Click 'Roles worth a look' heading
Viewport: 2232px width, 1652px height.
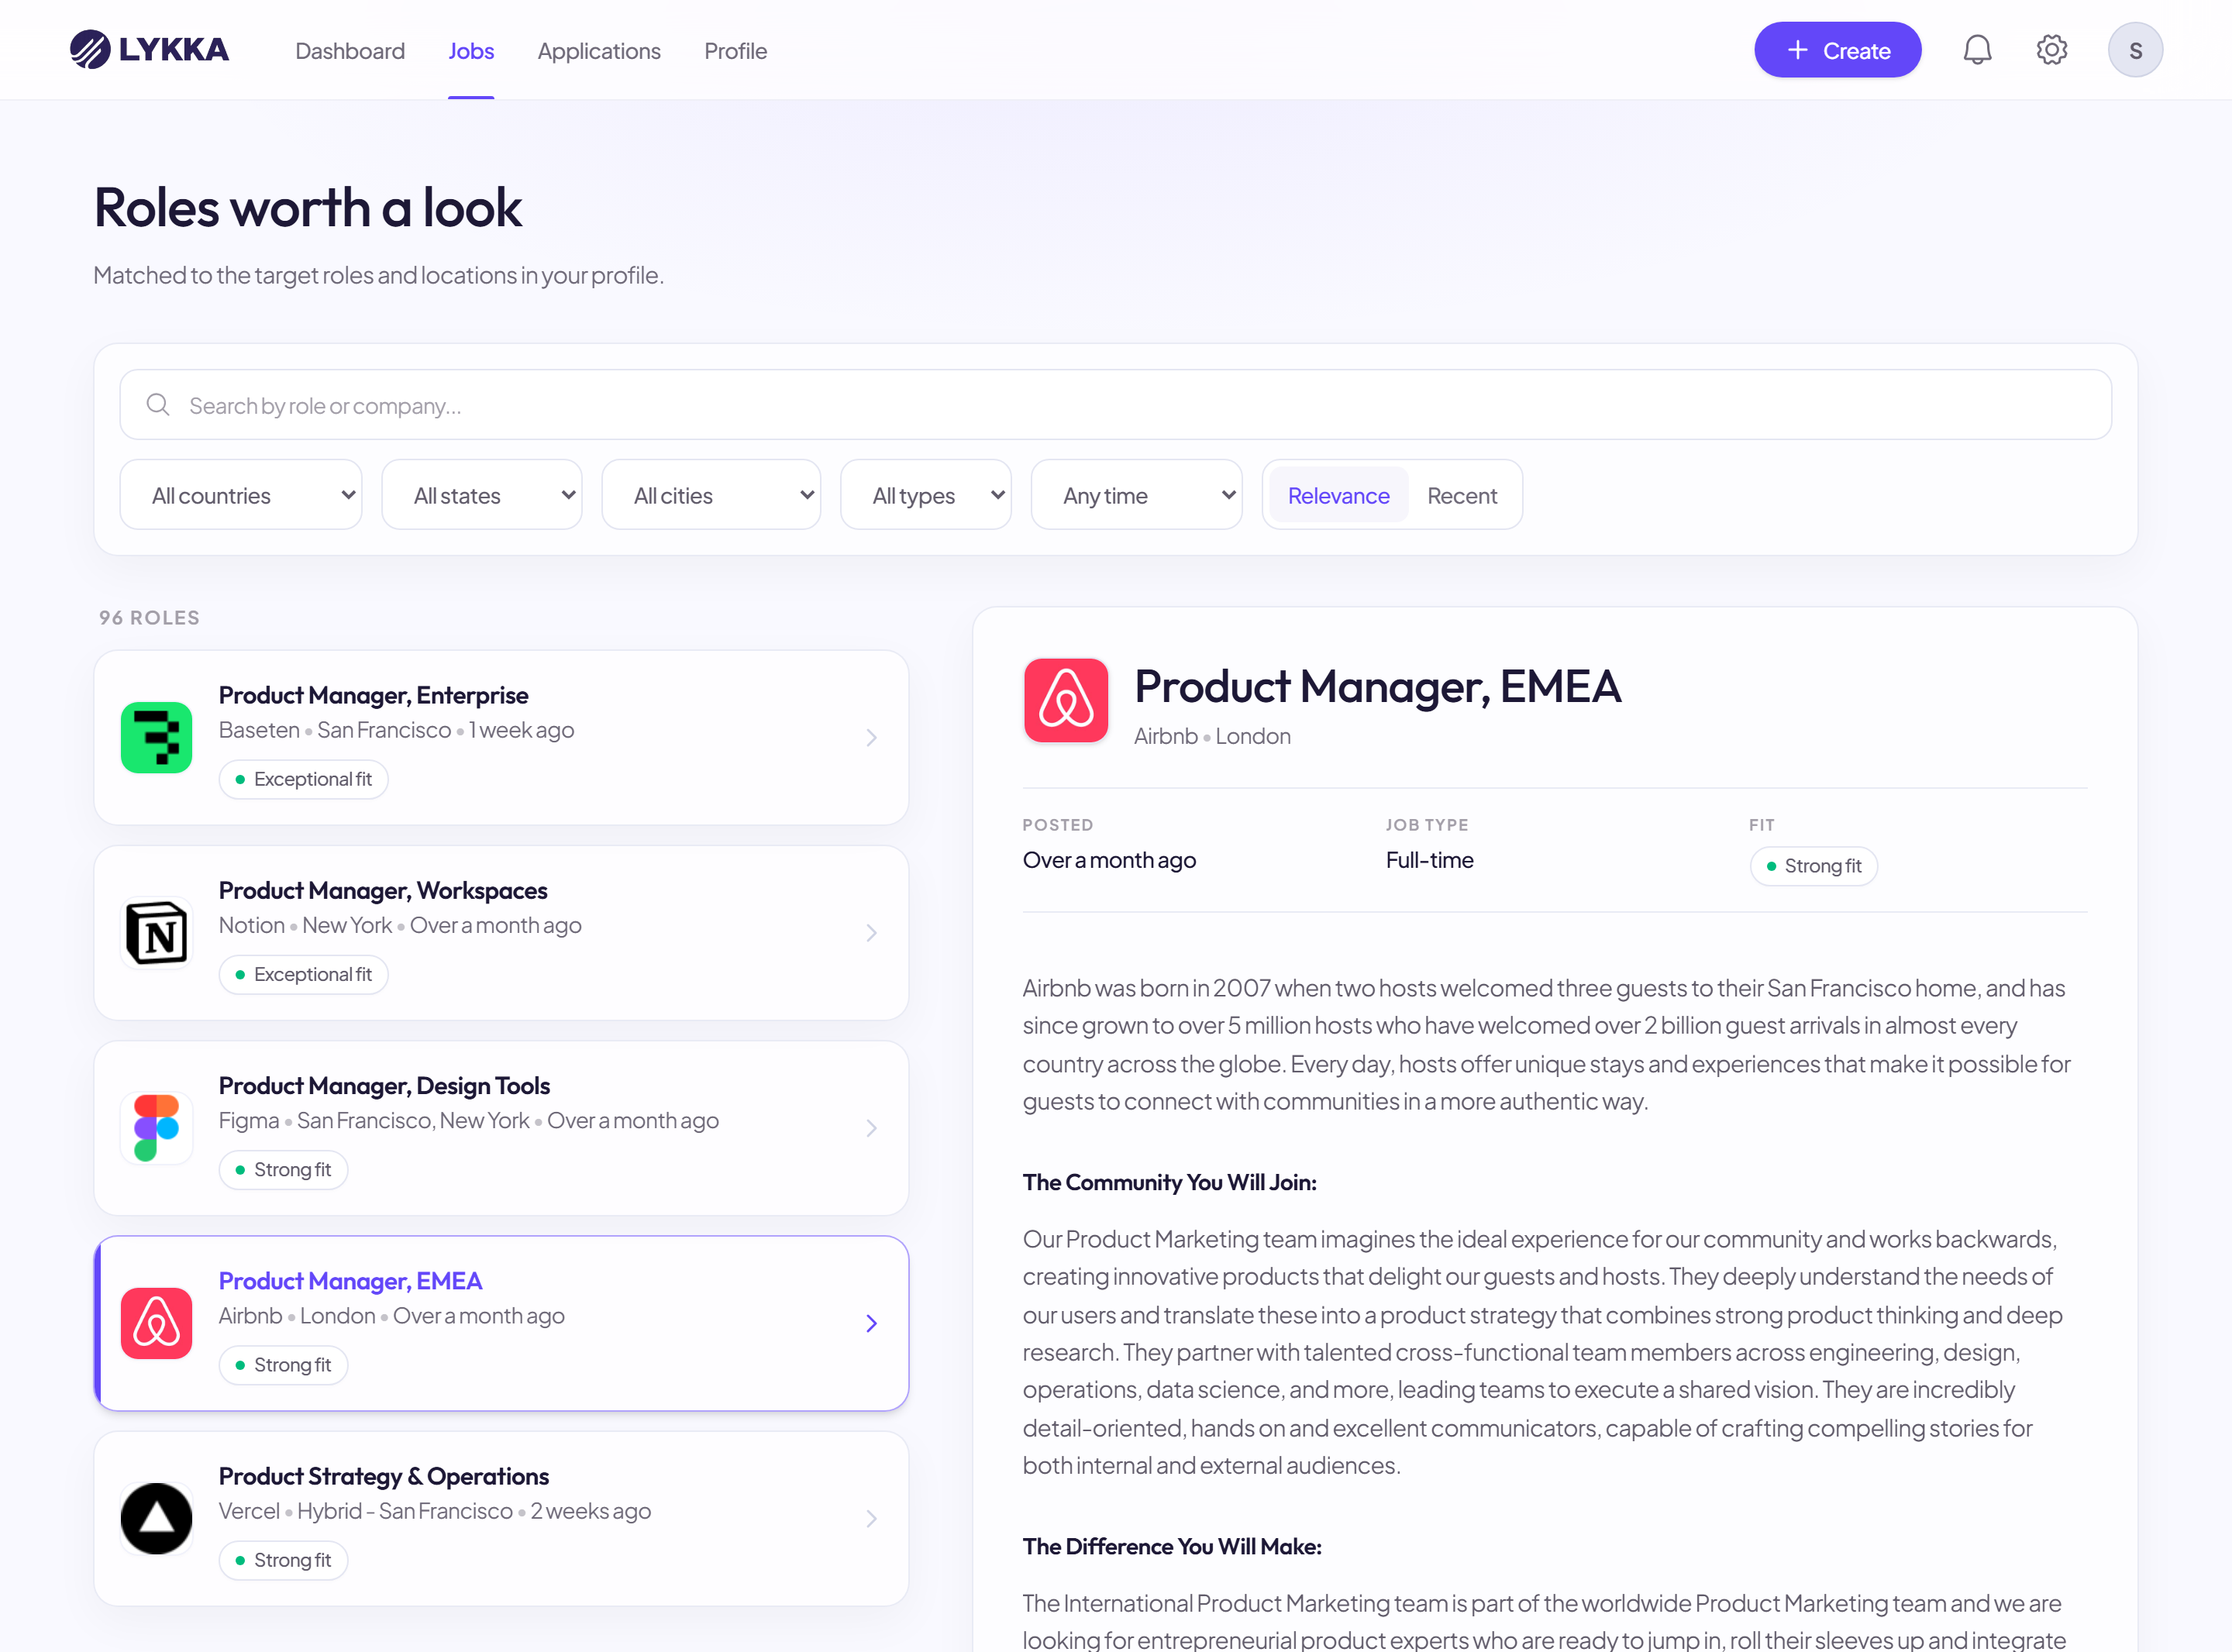(x=308, y=207)
